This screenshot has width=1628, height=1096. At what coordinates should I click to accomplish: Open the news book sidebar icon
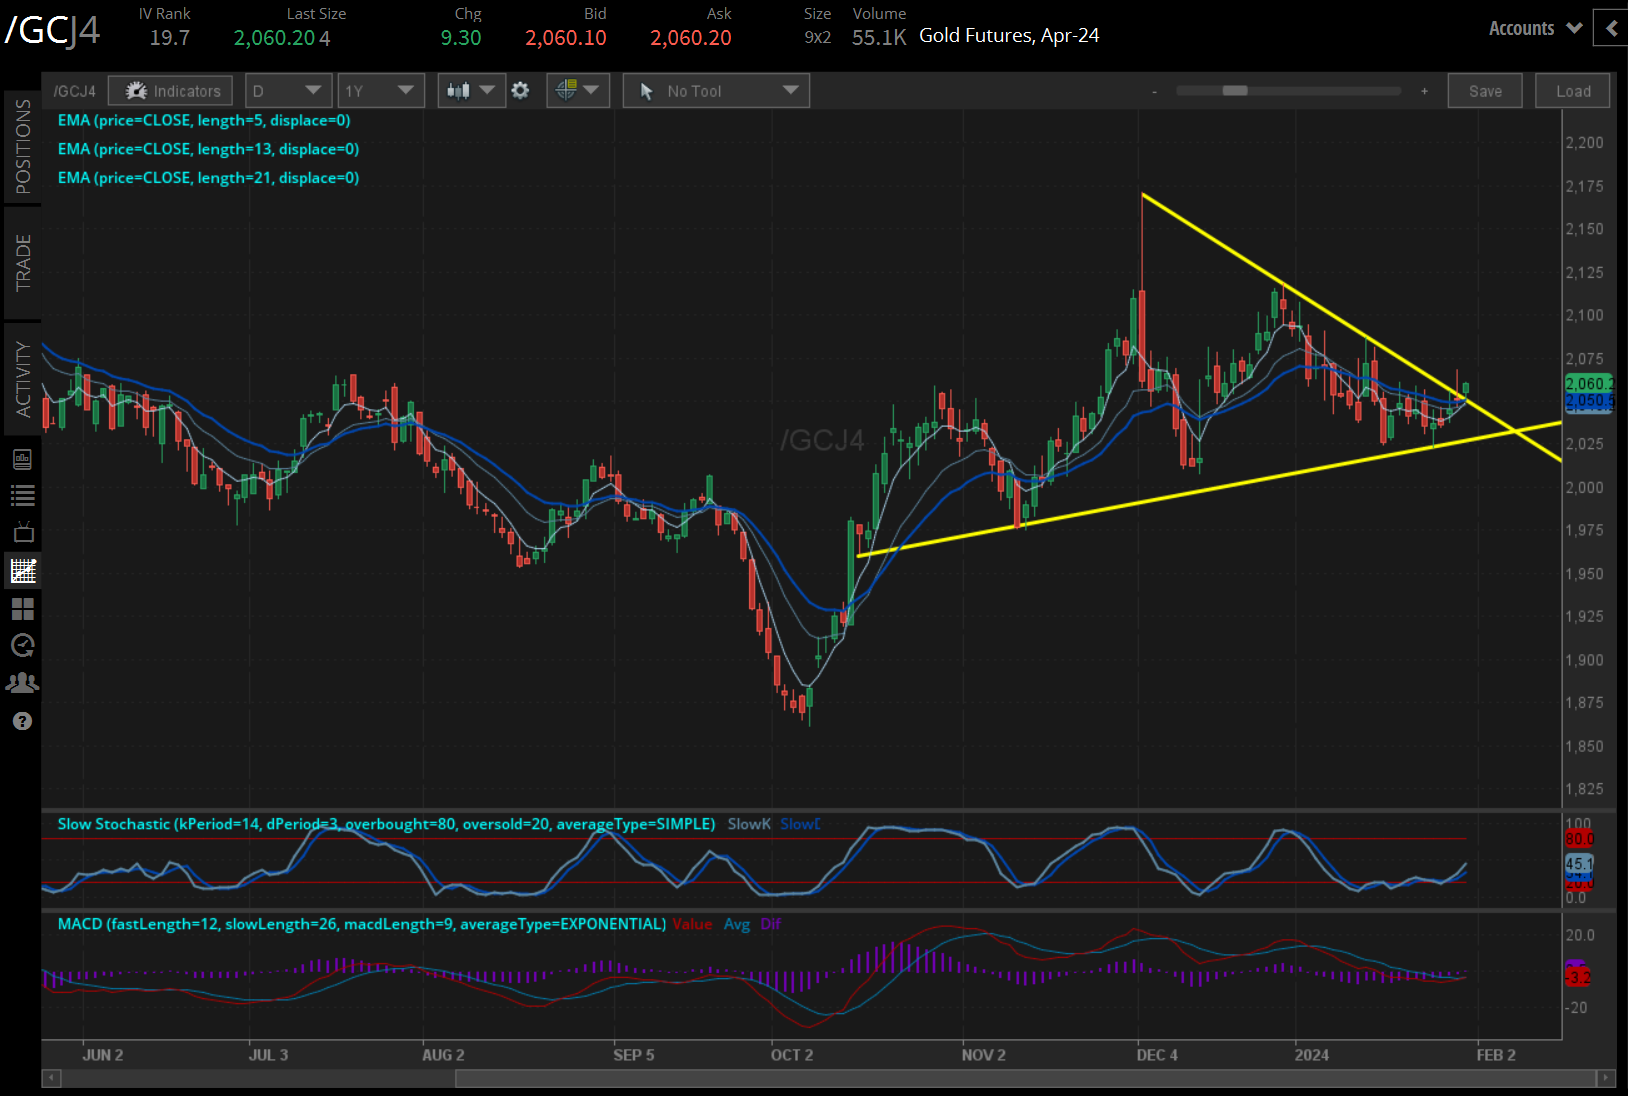point(22,459)
